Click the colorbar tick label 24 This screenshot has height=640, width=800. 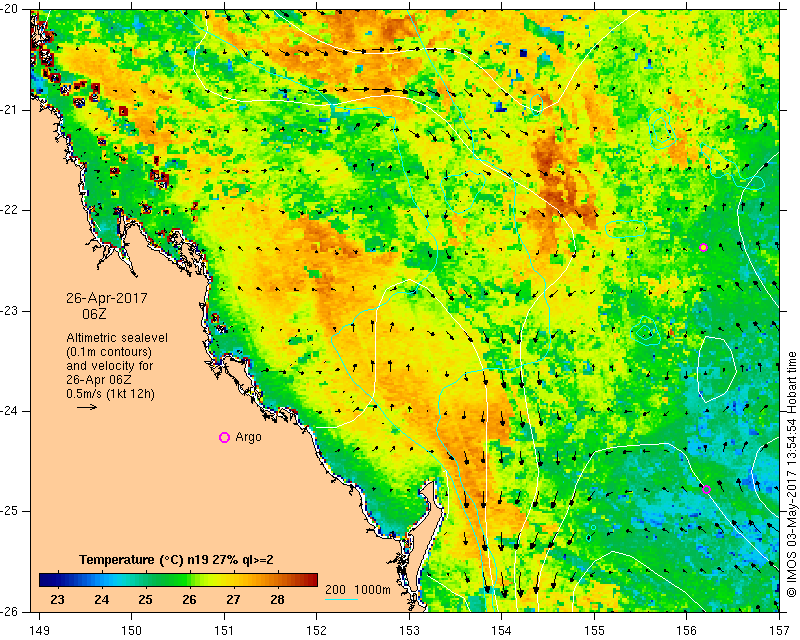point(102,600)
